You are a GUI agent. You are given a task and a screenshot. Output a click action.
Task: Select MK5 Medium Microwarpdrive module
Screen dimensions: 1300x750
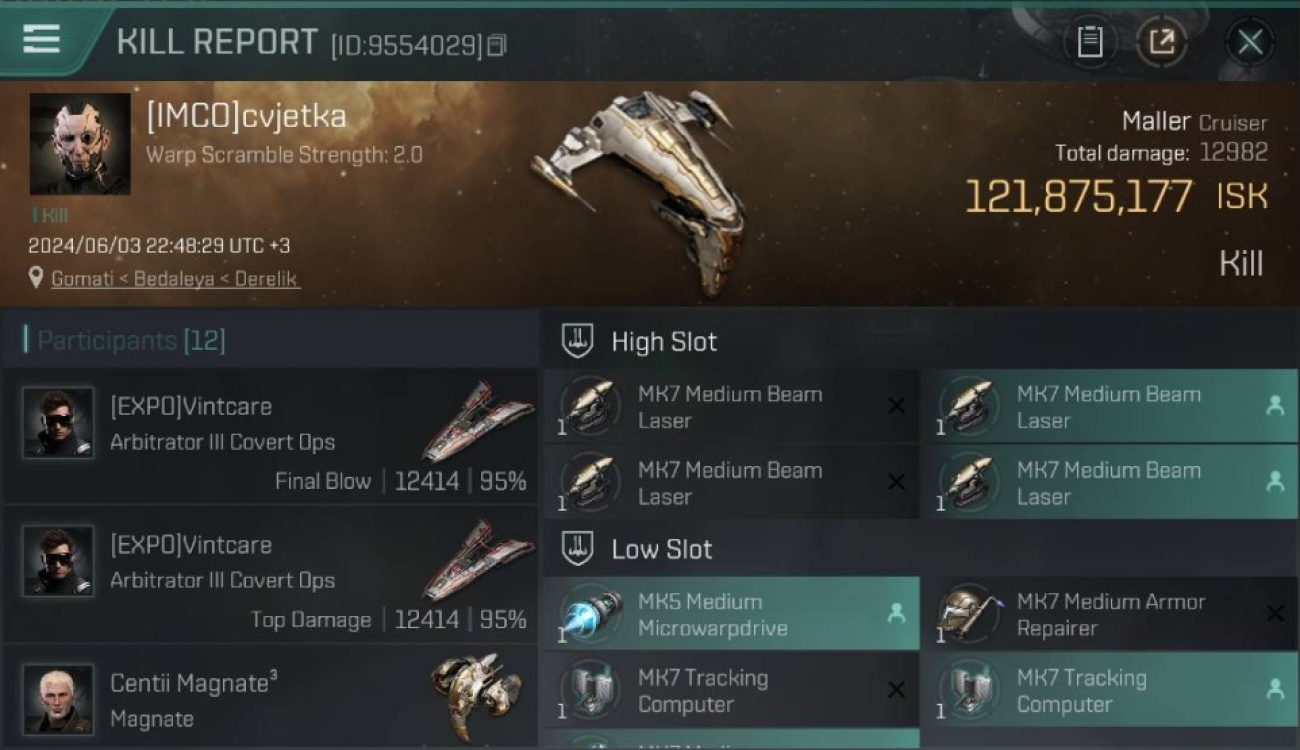731,614
